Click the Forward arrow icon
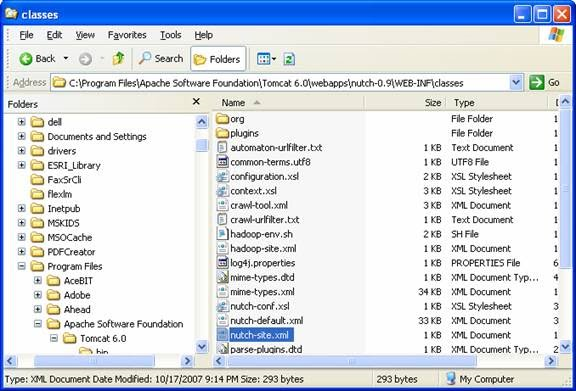This screenshot has height=391, width=576. pyautogui.click(x=85, y=59)
